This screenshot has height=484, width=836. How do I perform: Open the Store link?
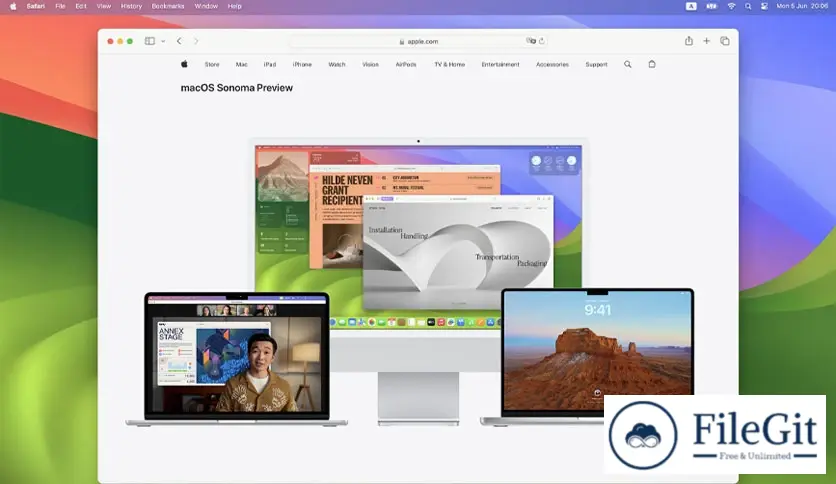212,64
